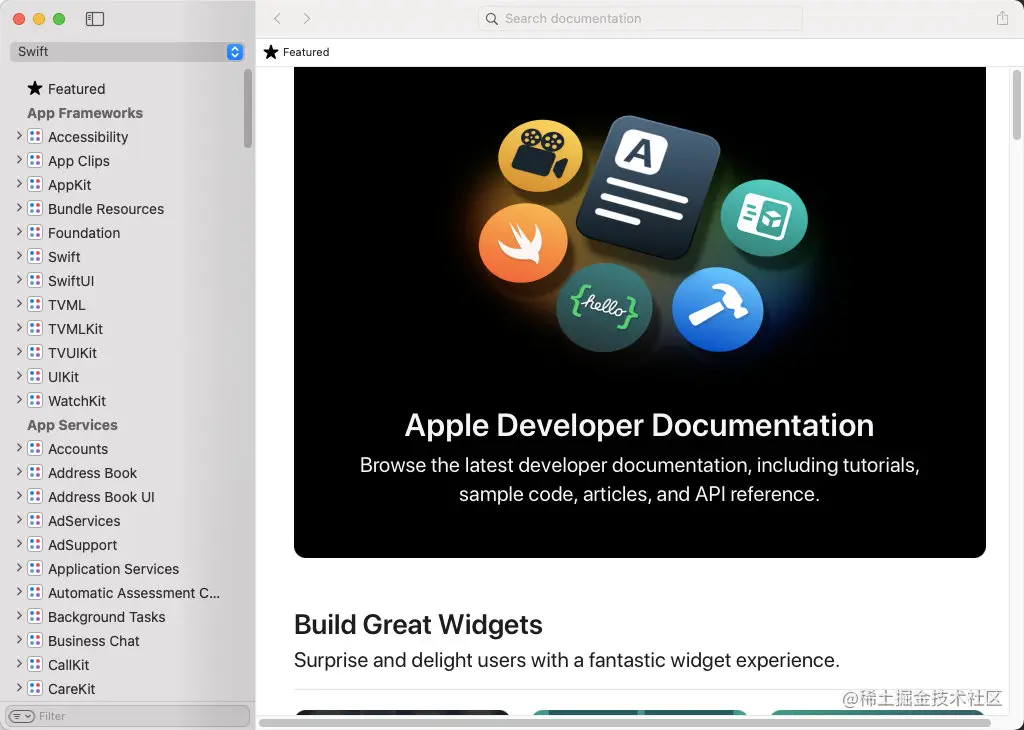Click the TVML framework icon

tap(35, 305)
